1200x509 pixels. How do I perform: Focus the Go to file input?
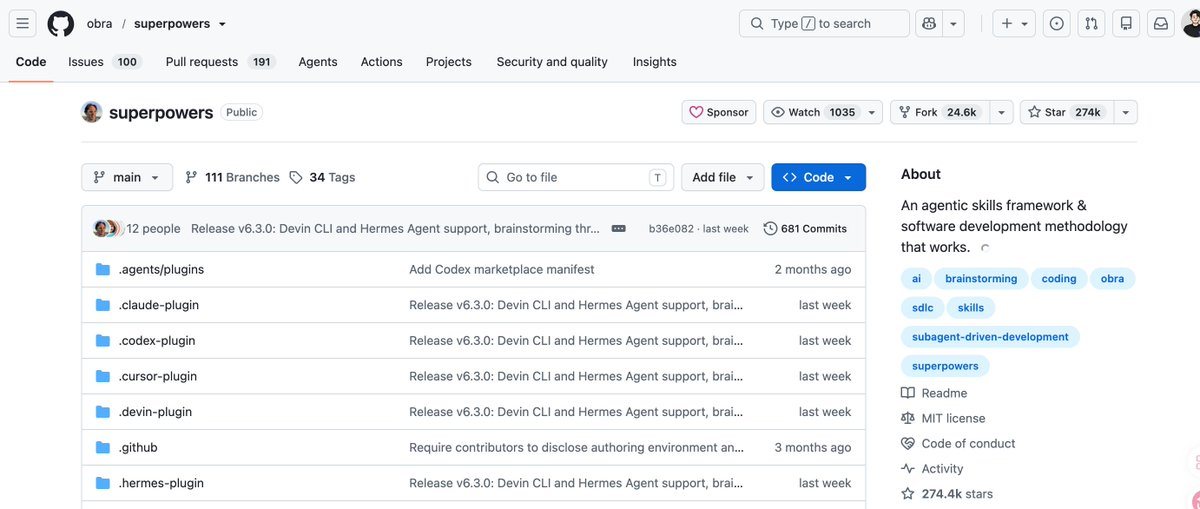tap(576, 177)
